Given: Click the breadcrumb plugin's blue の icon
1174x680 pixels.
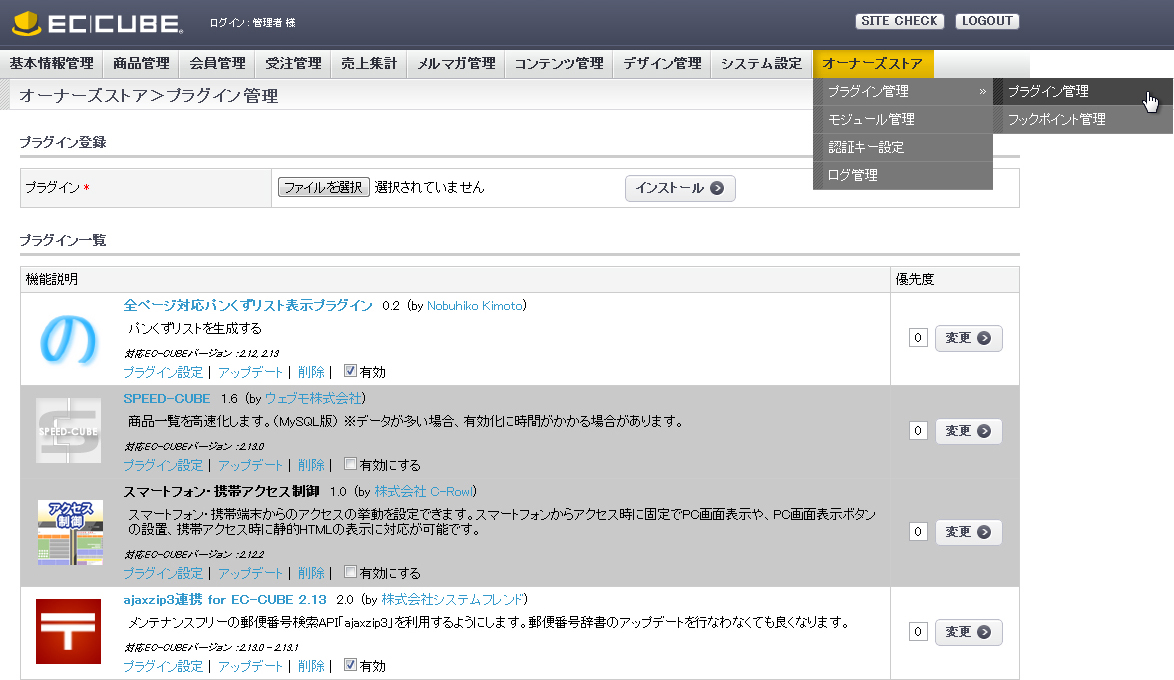Looking at the screenshot, I should [x=69, y=338].
